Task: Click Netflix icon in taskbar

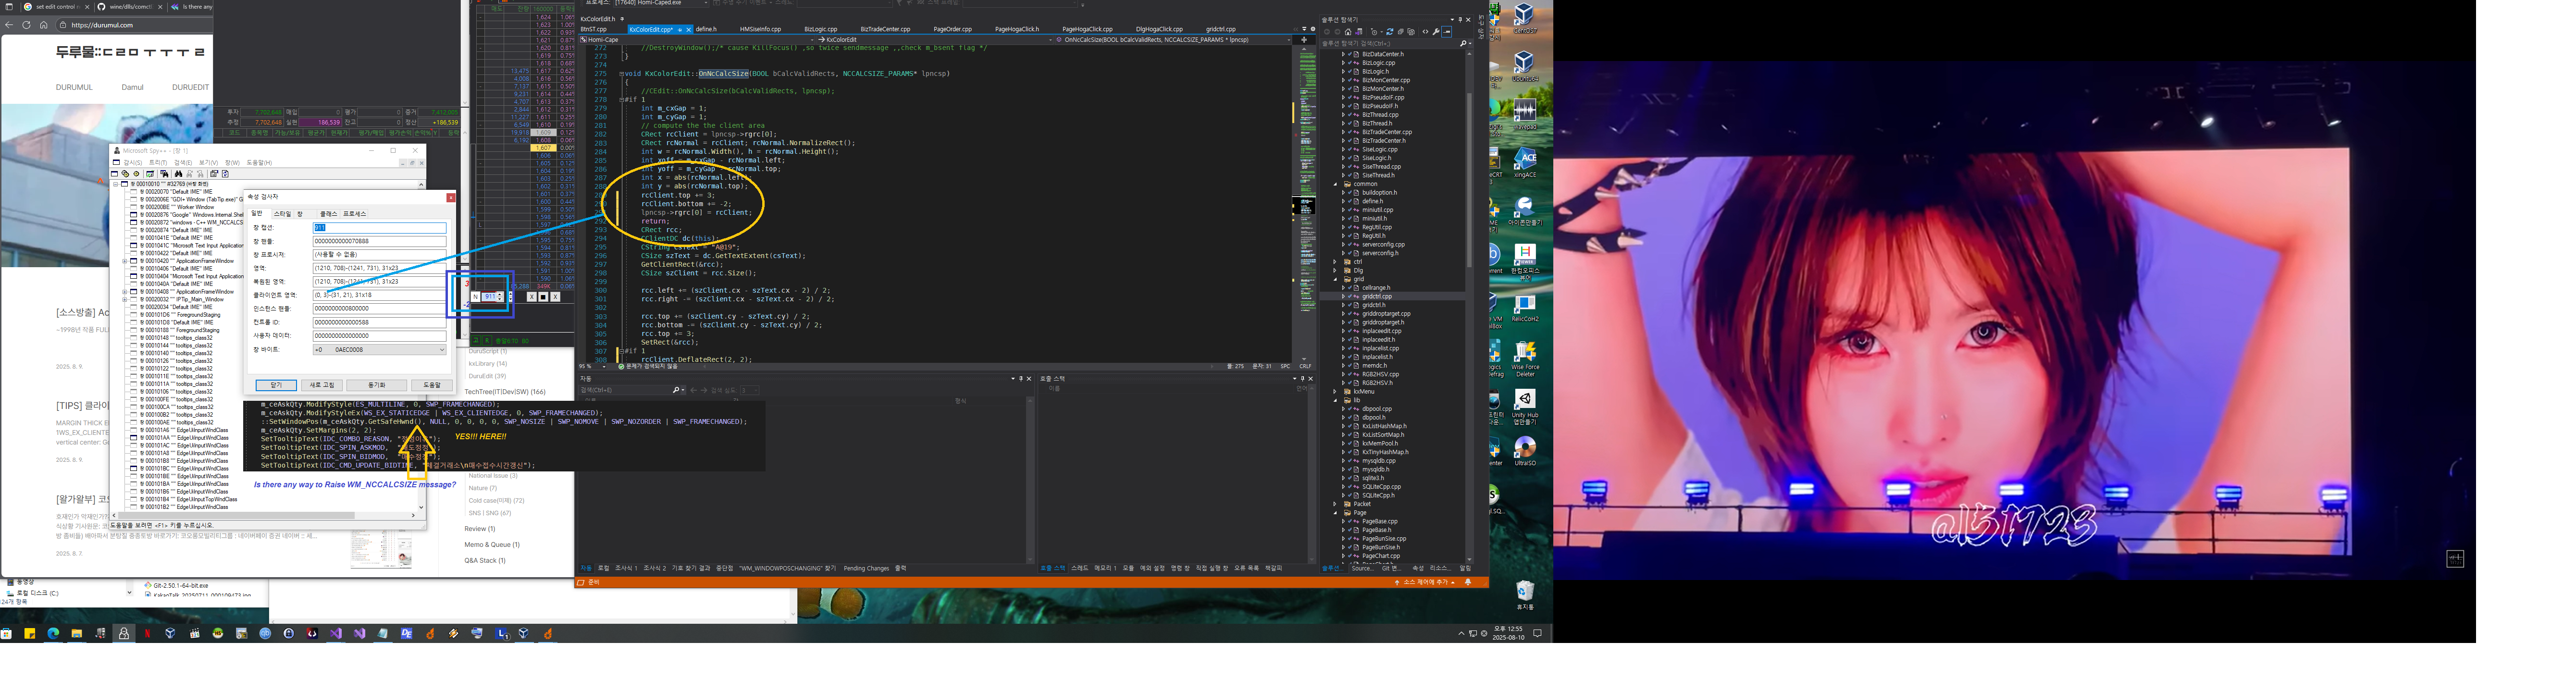Action: tap(147, 634)
